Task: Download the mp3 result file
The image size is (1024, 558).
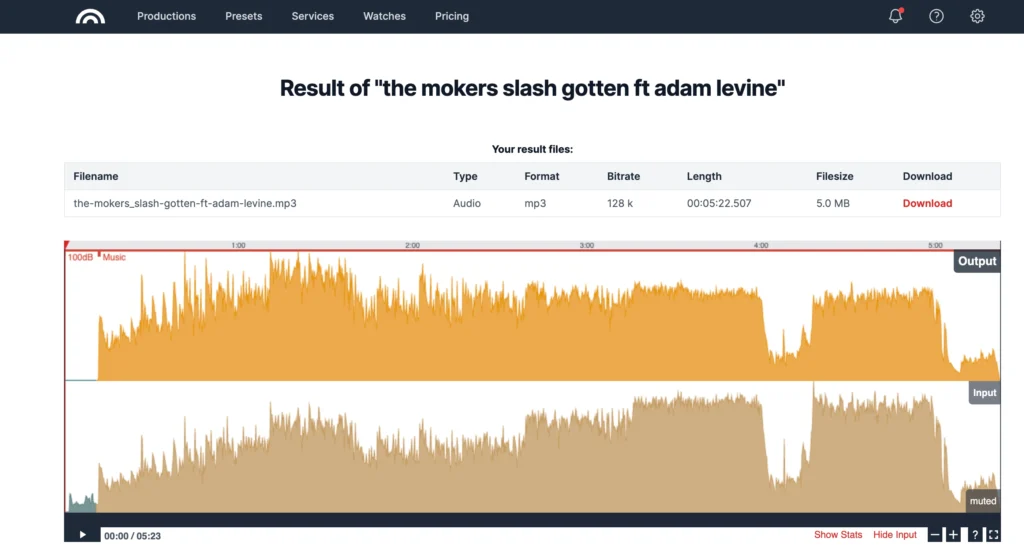Action: click(927, 203)
